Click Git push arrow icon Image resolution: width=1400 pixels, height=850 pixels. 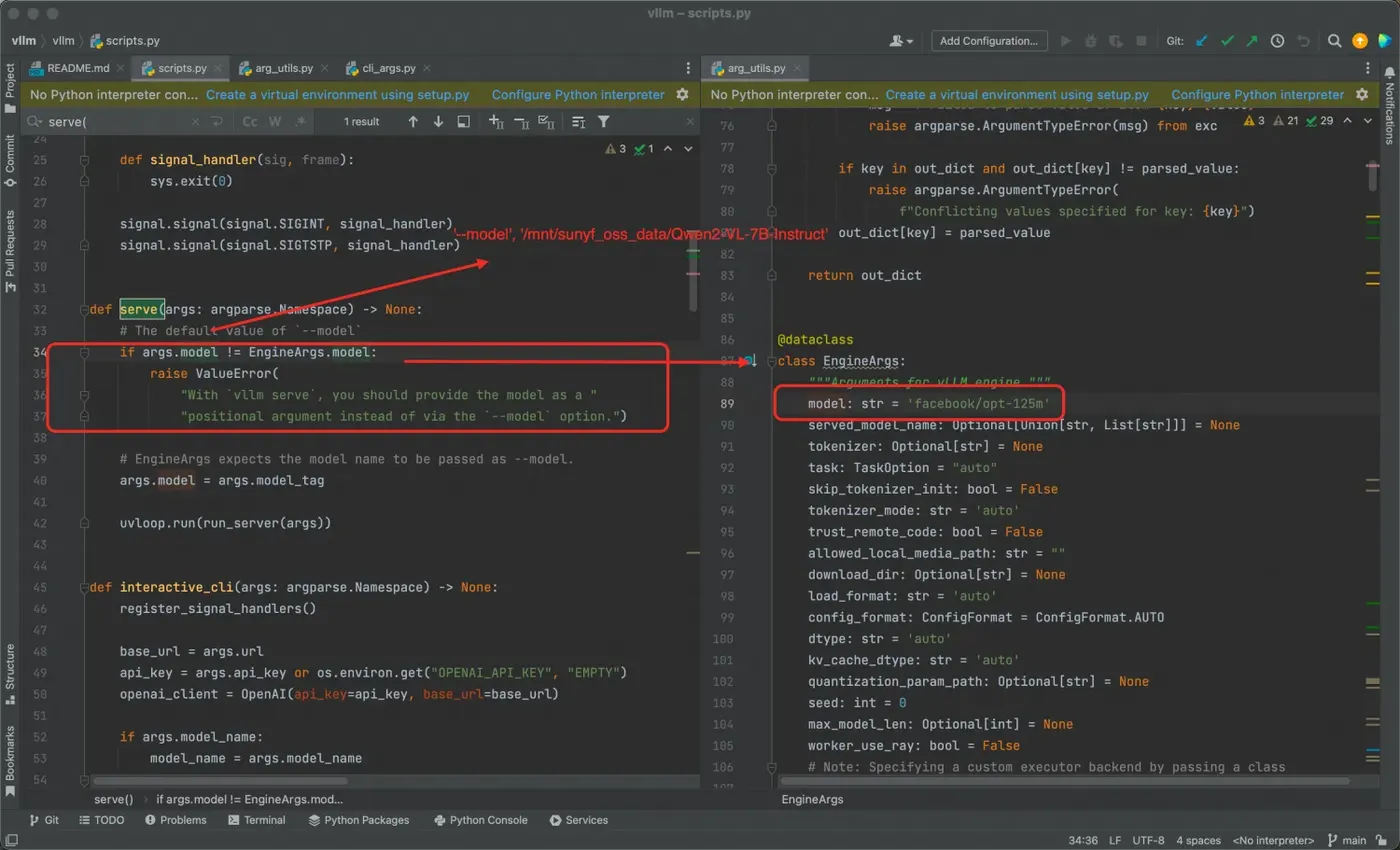[x=1252, y=41]
